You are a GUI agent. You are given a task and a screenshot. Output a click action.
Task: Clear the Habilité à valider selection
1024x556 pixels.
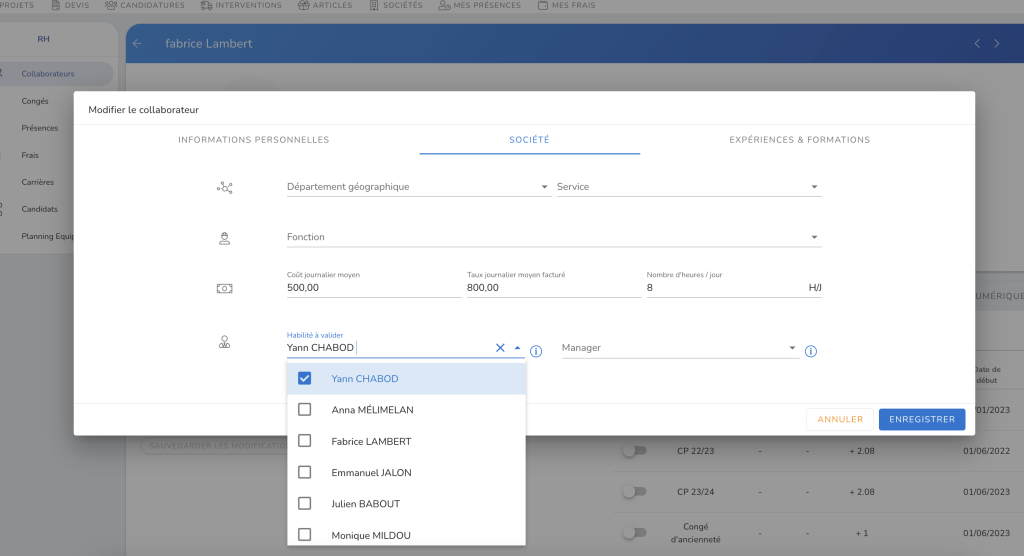click(500, 348)
